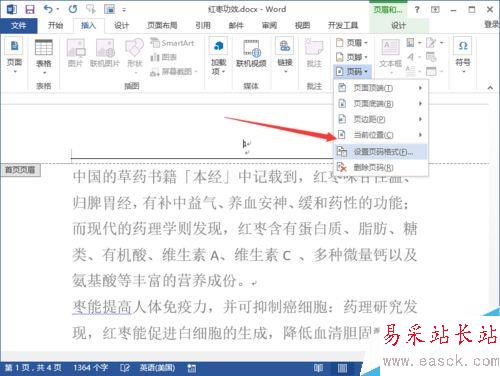Open 加载项 add-ins button
This screenshot has height=376, width=500.
218,57
